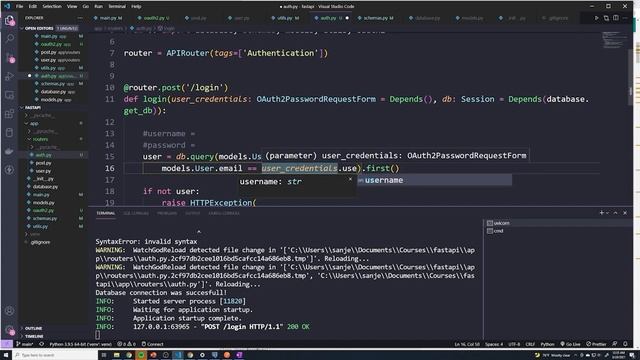Open the Accounts icon in the activity bar

pyautogui.click(x=9, y=311)
